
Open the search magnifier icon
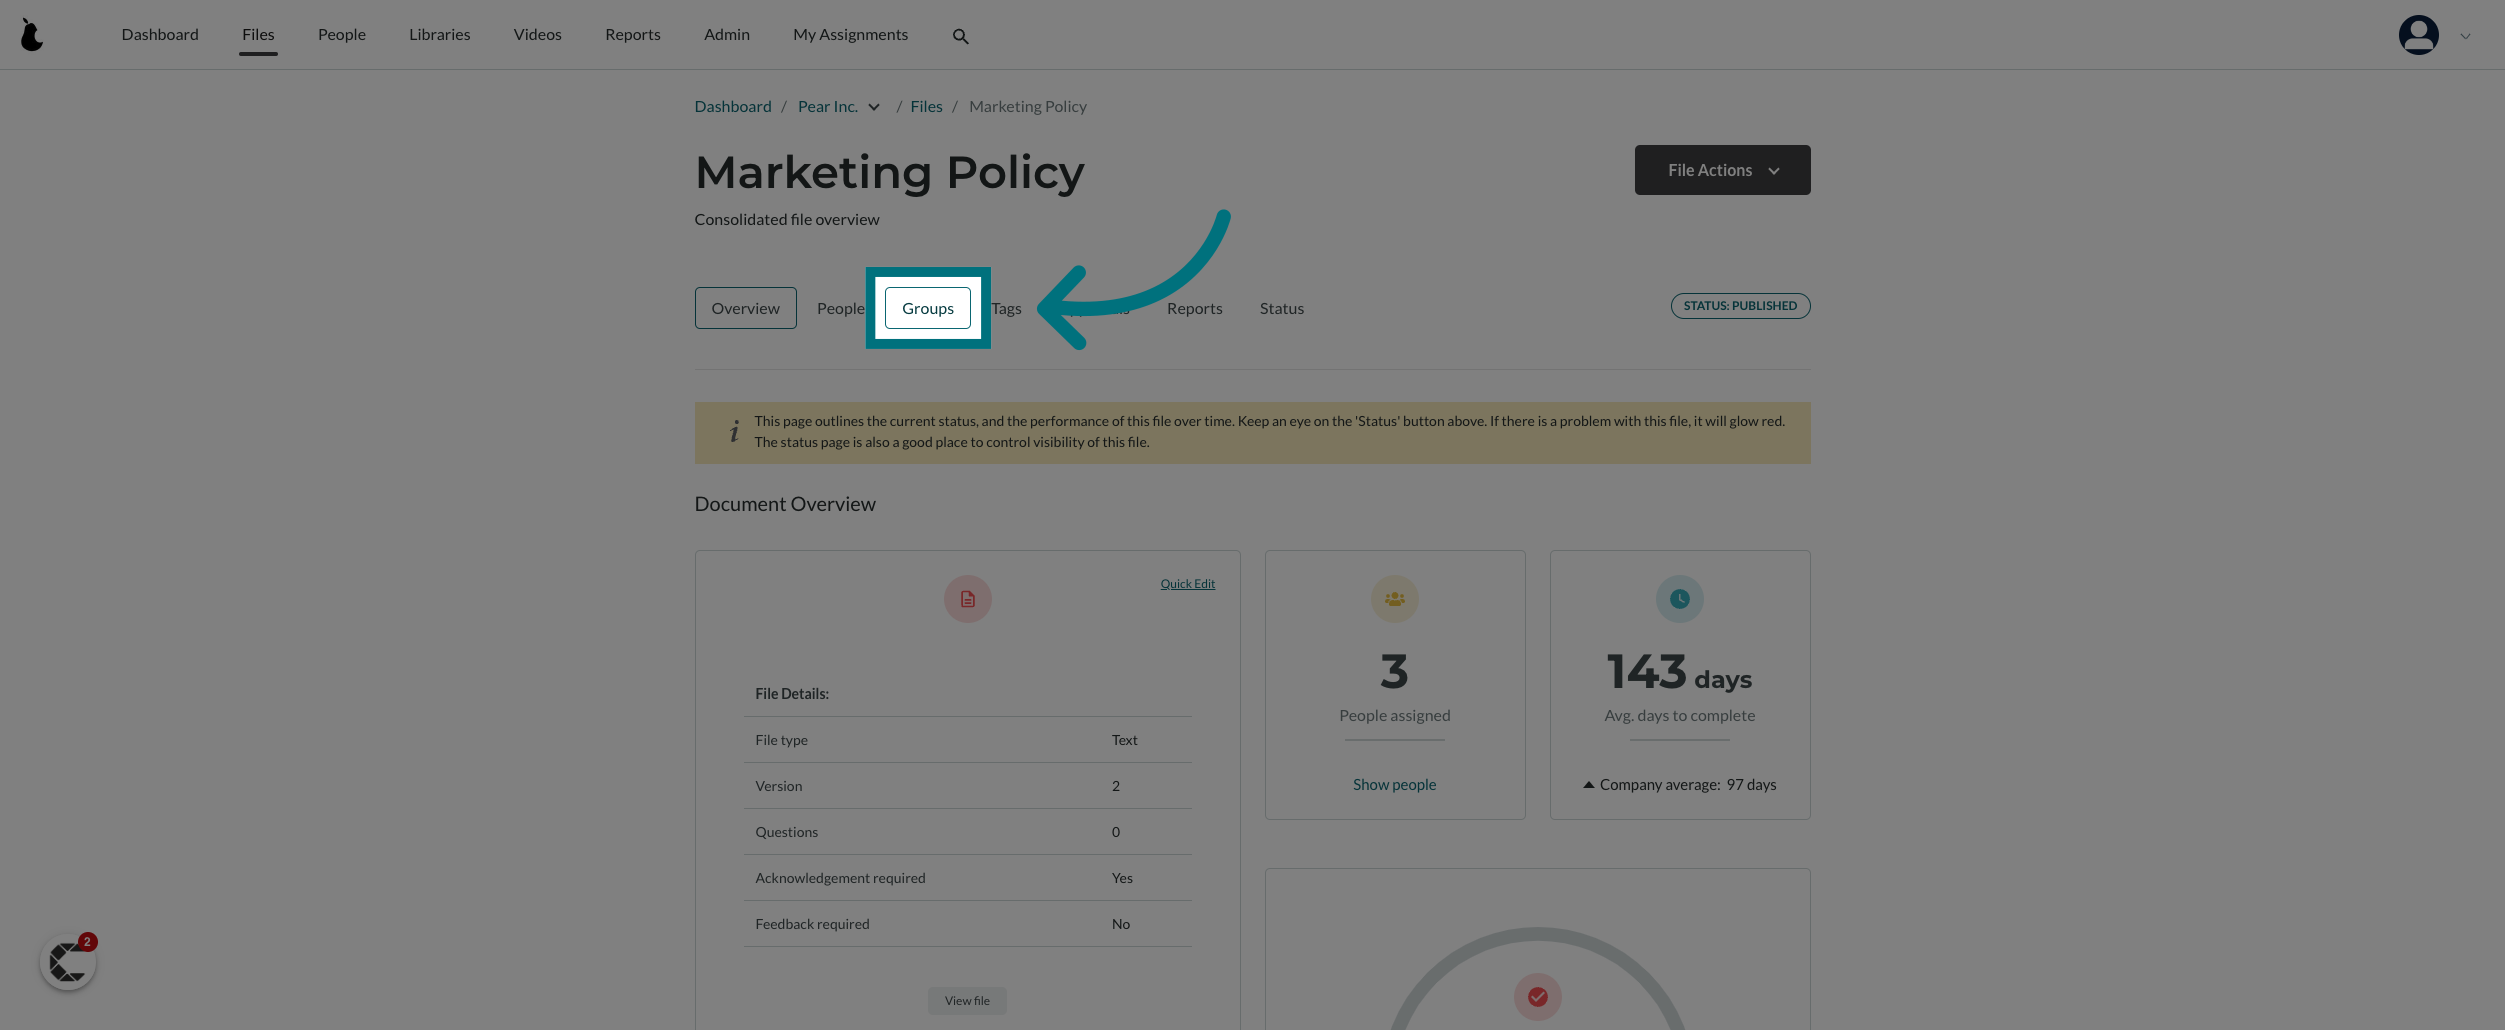click(x=960, y=36)
